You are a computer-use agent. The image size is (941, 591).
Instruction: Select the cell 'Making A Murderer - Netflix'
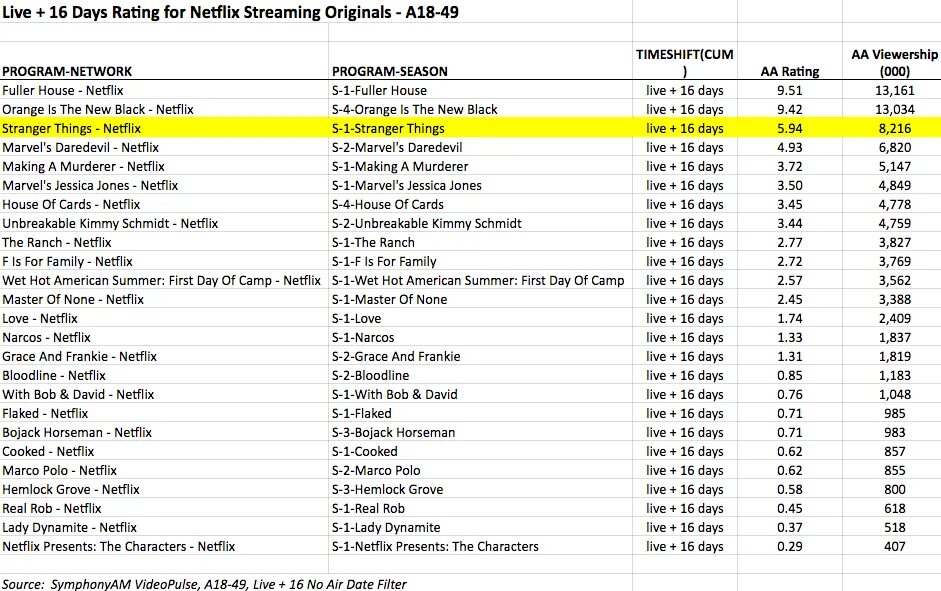(83, 167)
